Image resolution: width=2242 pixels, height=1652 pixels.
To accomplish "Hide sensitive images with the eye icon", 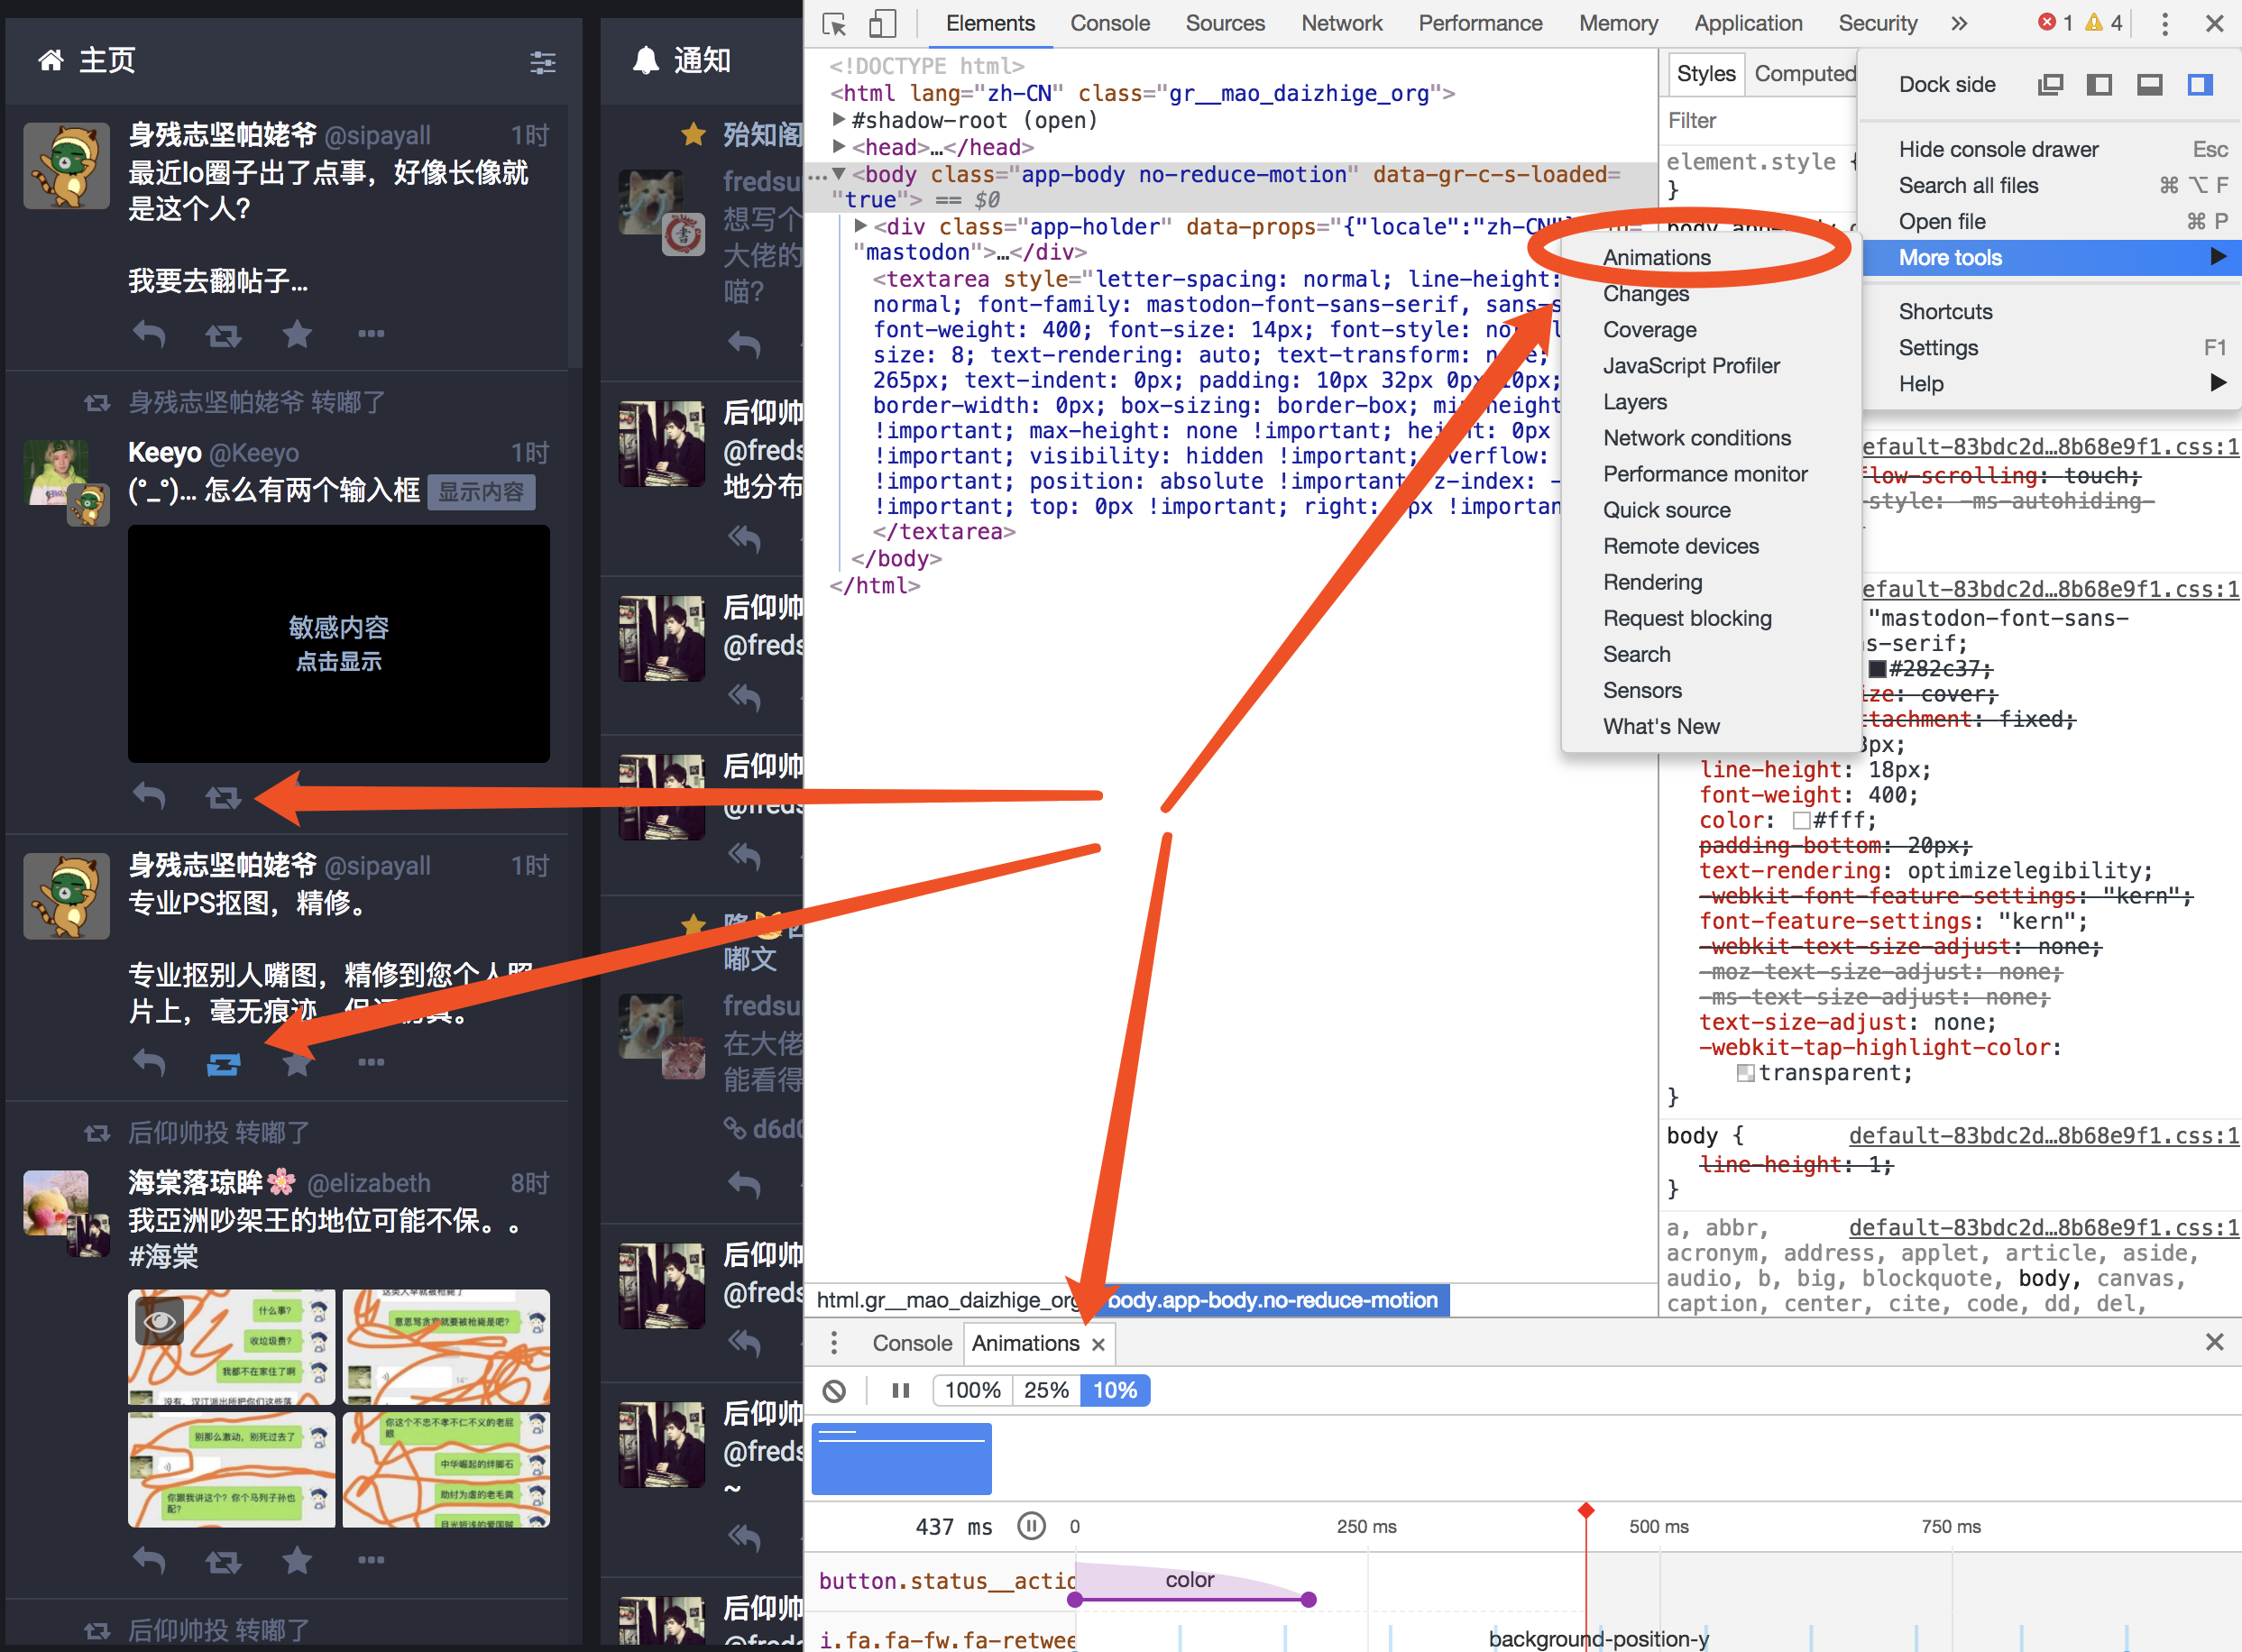I will [160, 1322].
